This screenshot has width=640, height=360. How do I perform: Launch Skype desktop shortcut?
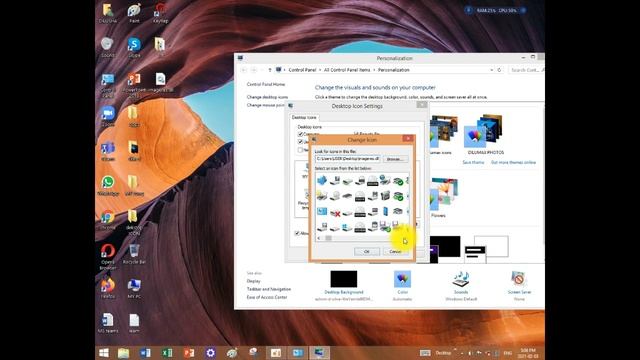(x=134, y=47)
